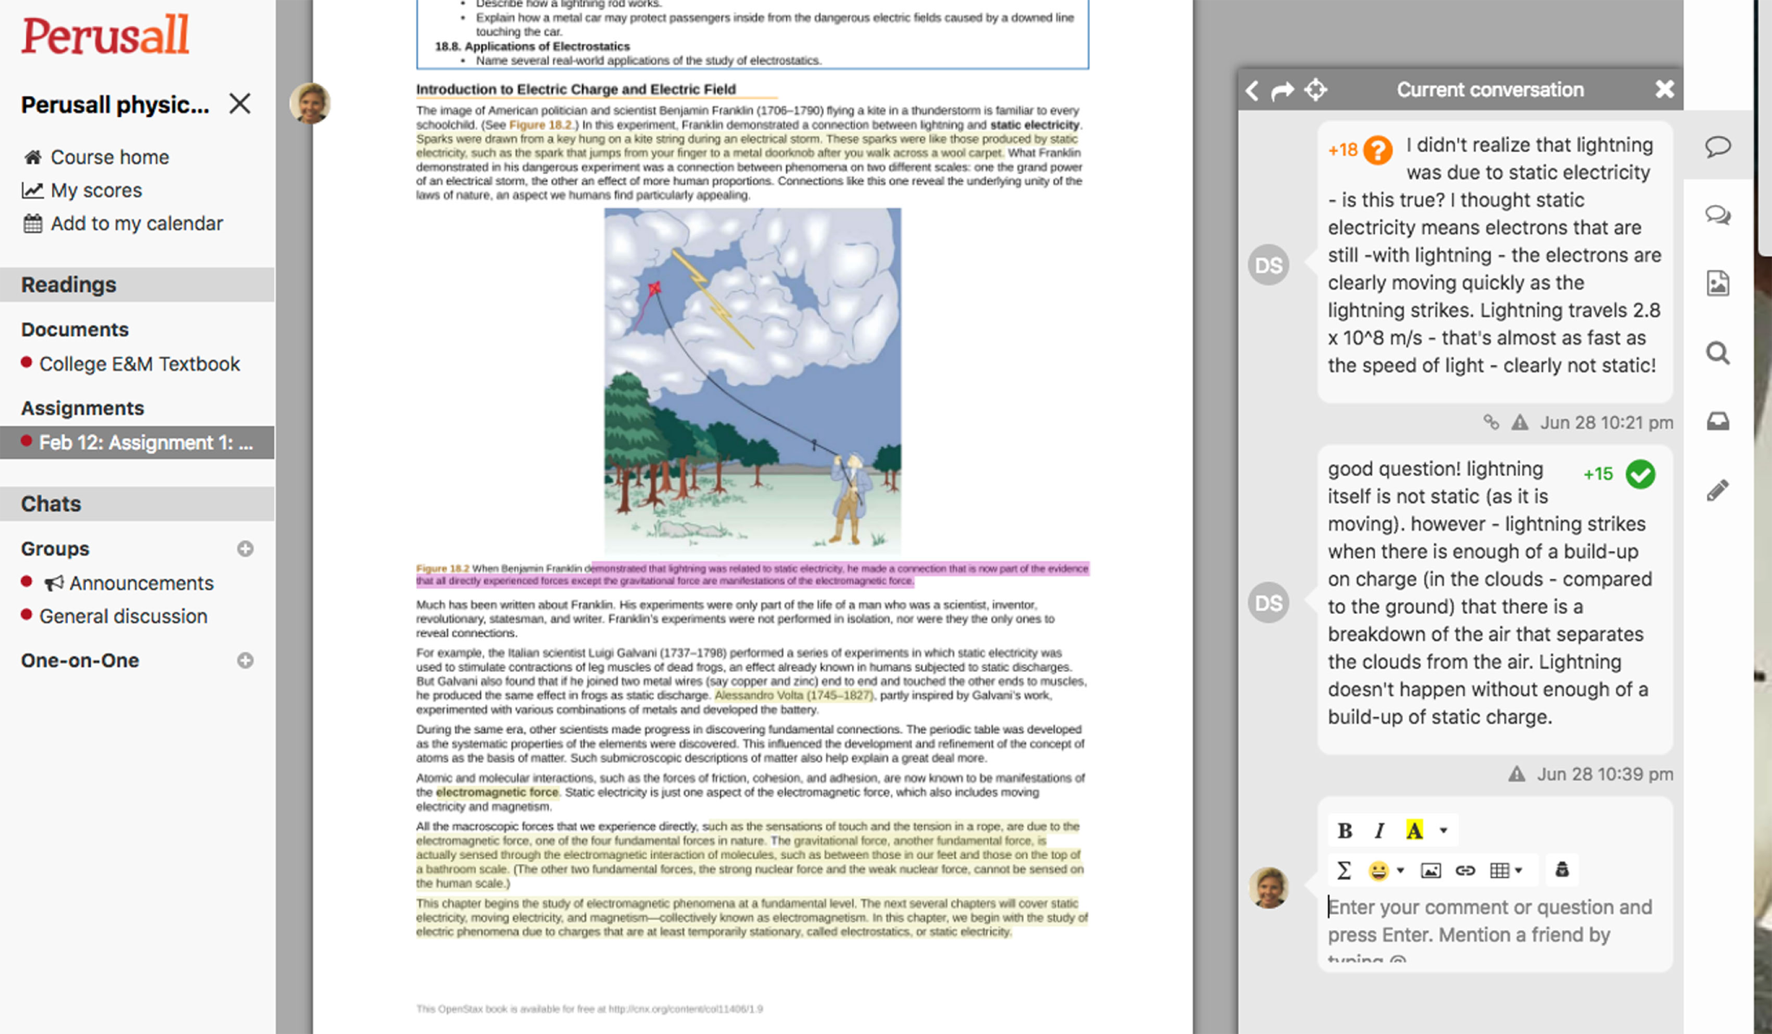Open the table insertion dropdown
Screen dimensions: 1772x1034
click(1517, 870)
